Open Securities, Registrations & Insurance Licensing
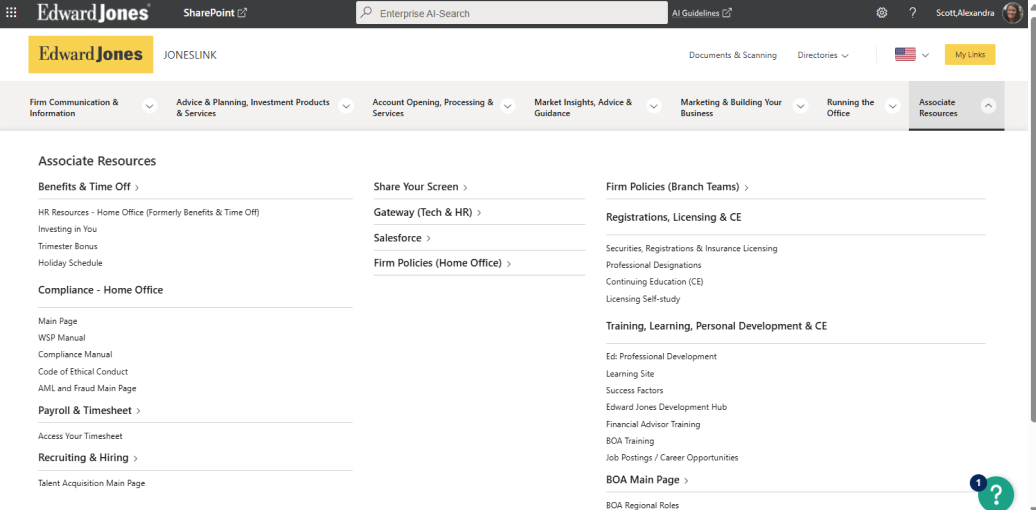Image resolution: width=1036 pixels, height=510 pixels. 692,248
